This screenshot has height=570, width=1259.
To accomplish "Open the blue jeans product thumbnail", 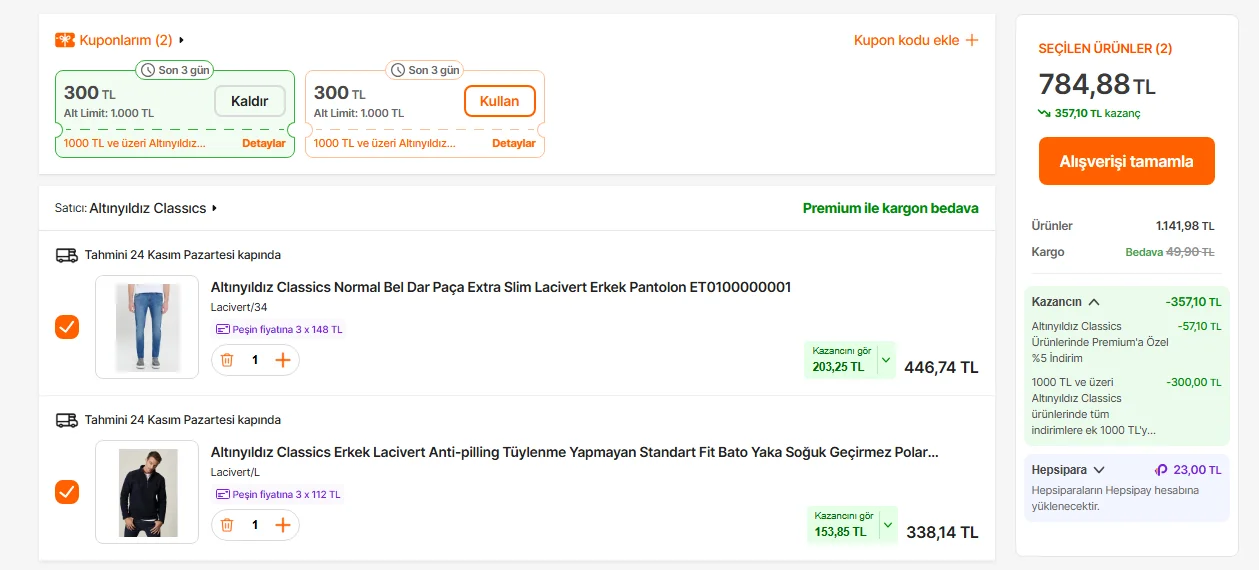I will pos(147,327).
